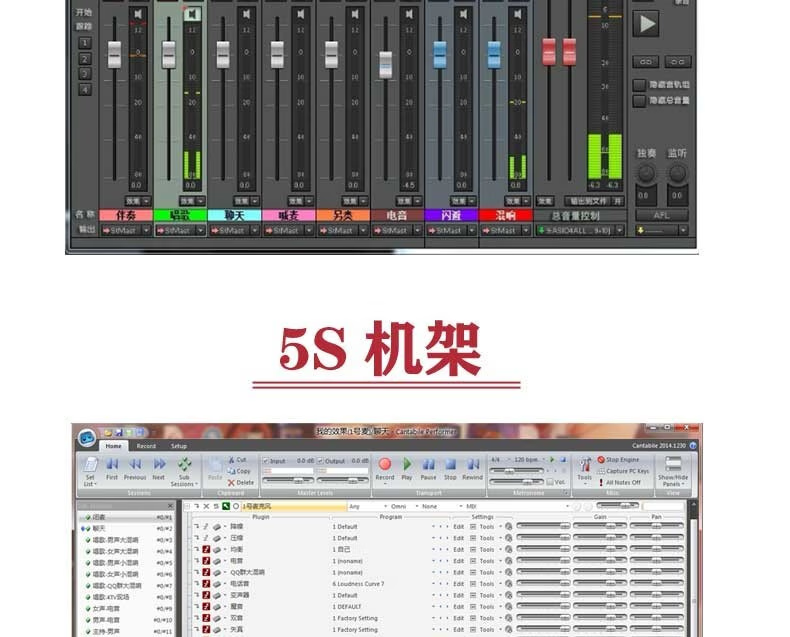The width and height of the screenshot is (790, 637).
Task: Switch to the Record ribbon tab
Action: (x=146, y=446)
